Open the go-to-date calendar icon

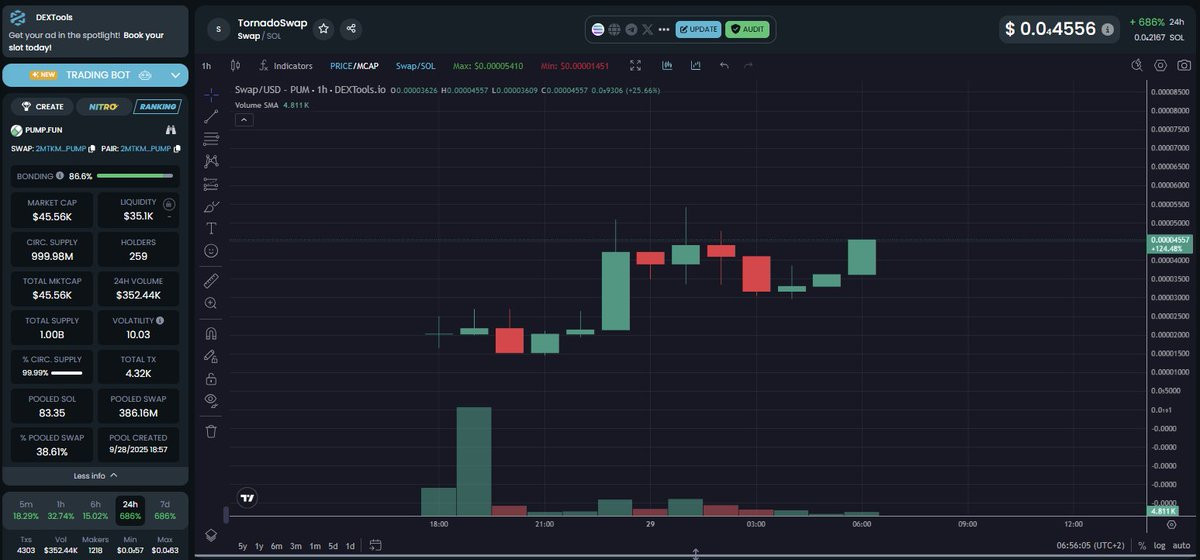coord(375,545)
